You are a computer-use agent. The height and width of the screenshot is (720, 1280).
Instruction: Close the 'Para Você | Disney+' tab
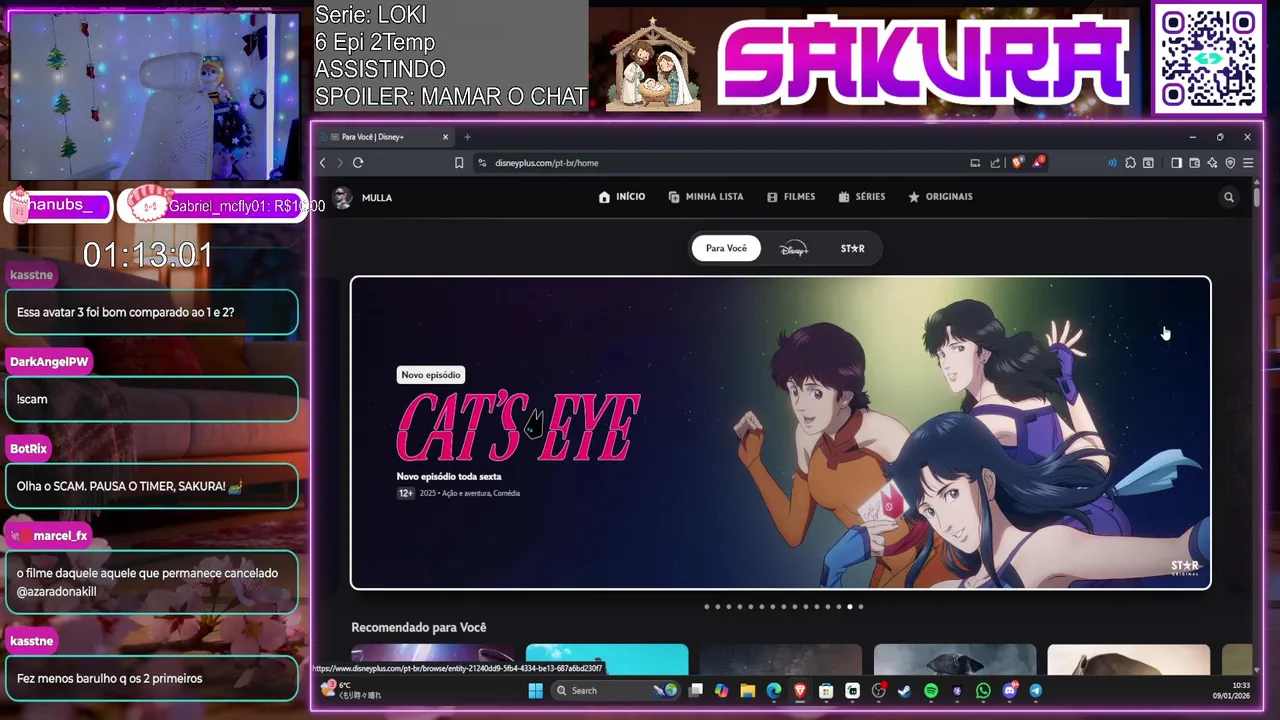(x=445, y=137)
